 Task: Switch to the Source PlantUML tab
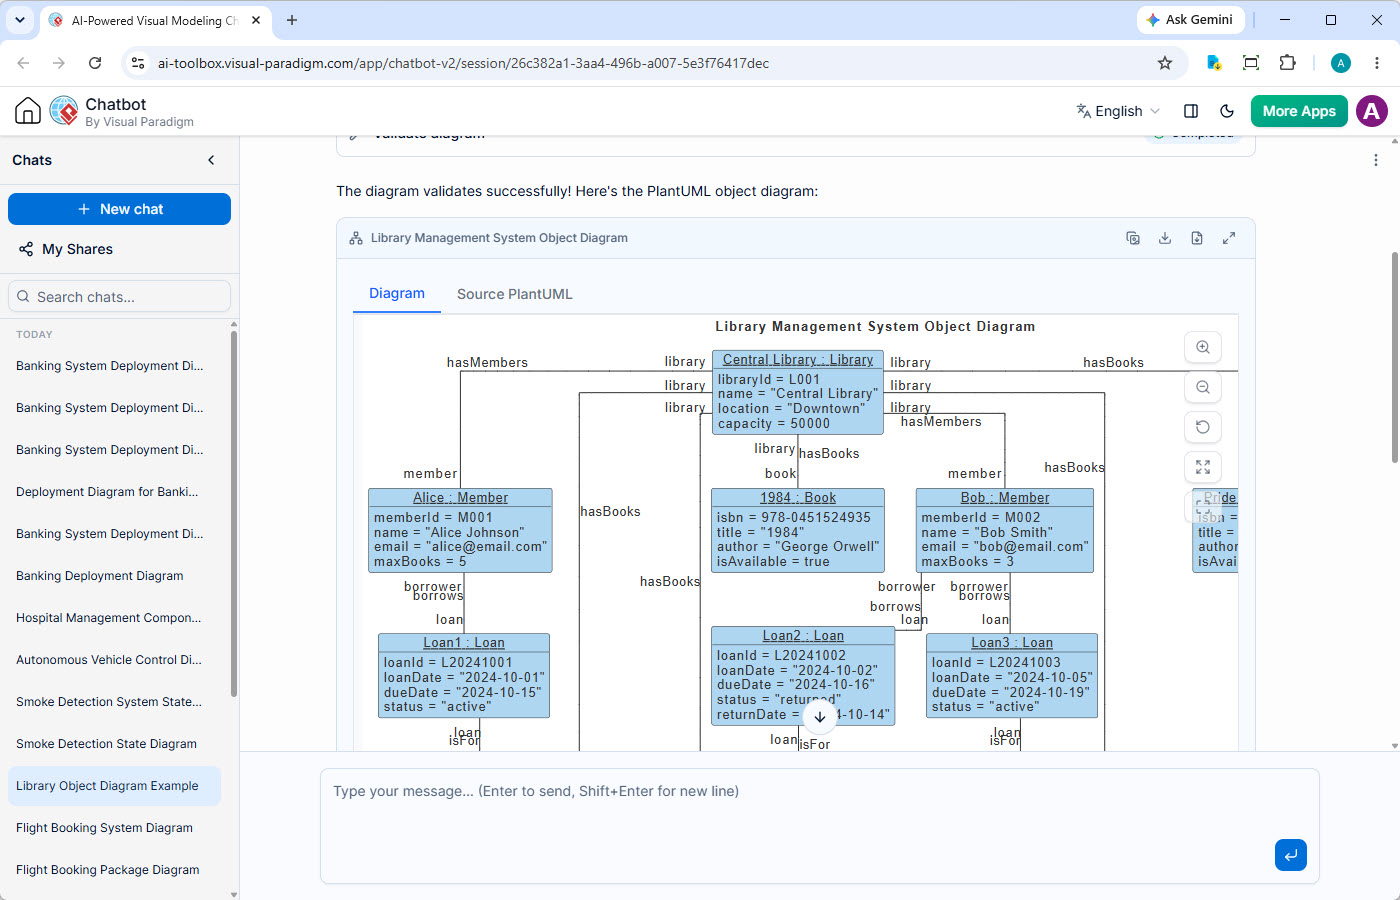tap(515, 294)
